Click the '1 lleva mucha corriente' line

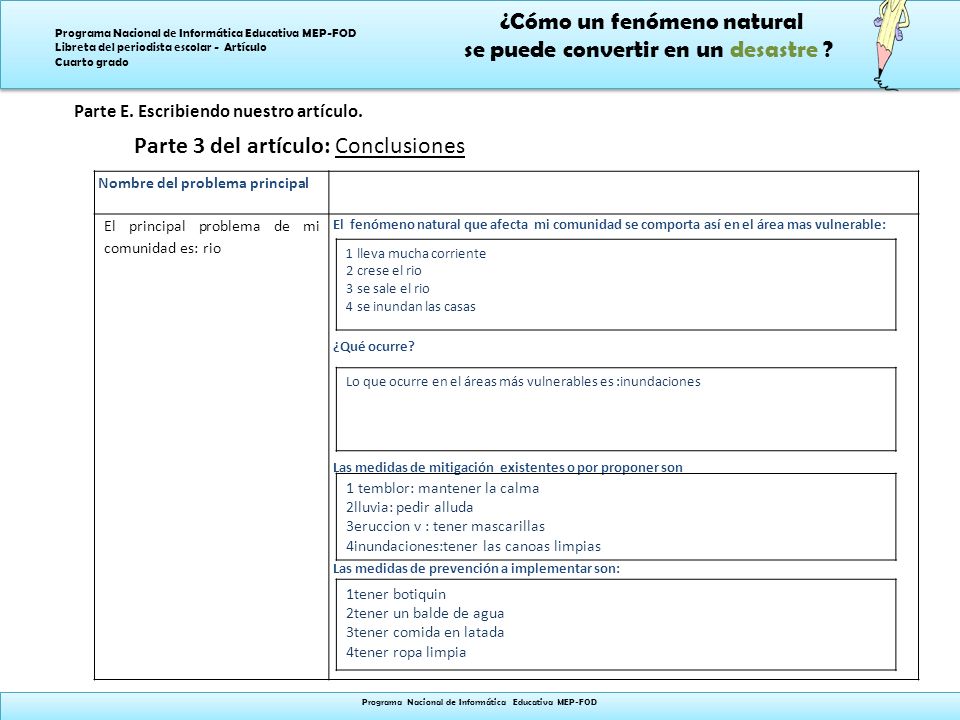pyautogui.click(x=416, y=253)
